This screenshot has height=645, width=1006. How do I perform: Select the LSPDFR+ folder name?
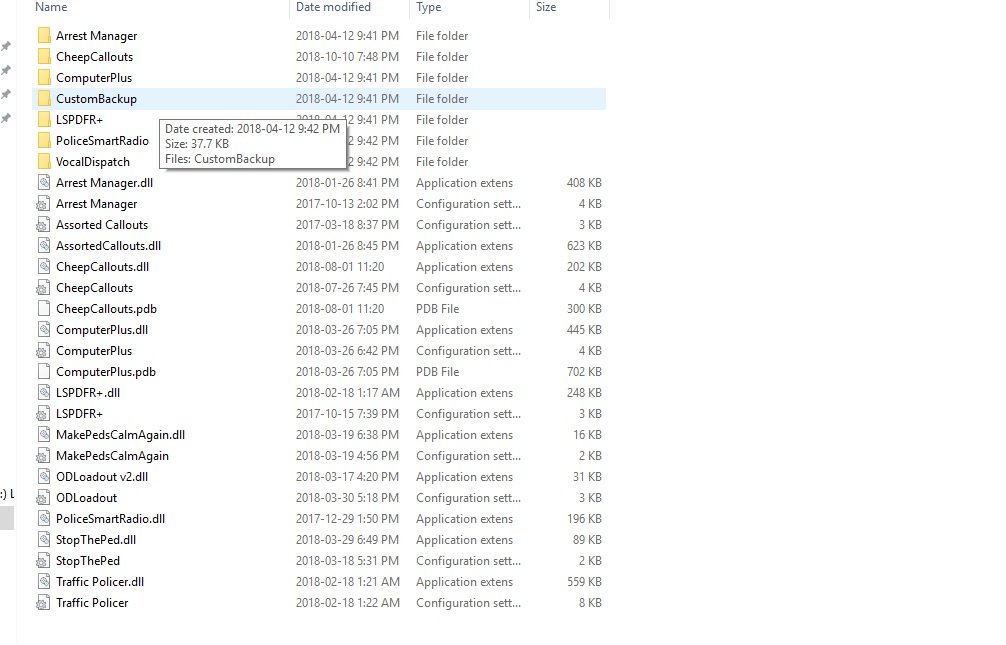[79, 119]
